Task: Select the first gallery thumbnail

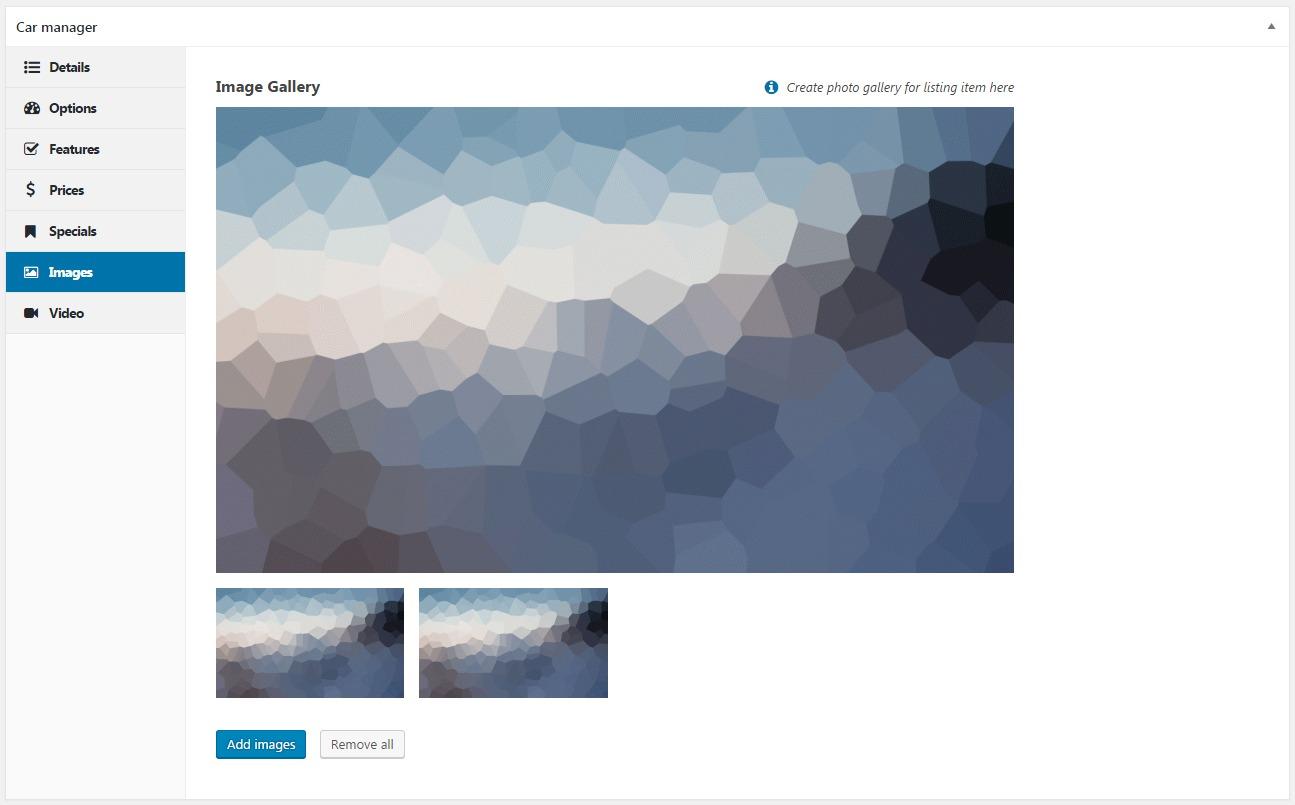Action: coord(310,643)
